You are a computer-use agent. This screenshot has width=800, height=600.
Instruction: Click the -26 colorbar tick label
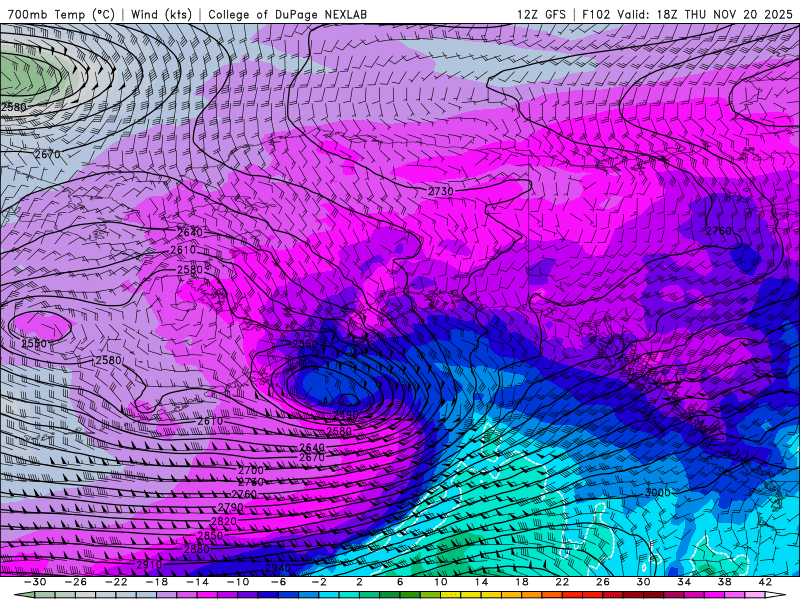click(76, 582)
